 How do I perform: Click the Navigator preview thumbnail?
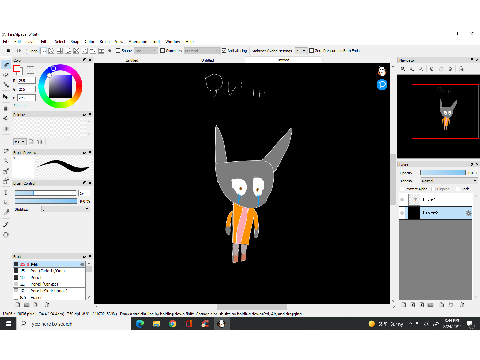point(438,116)
